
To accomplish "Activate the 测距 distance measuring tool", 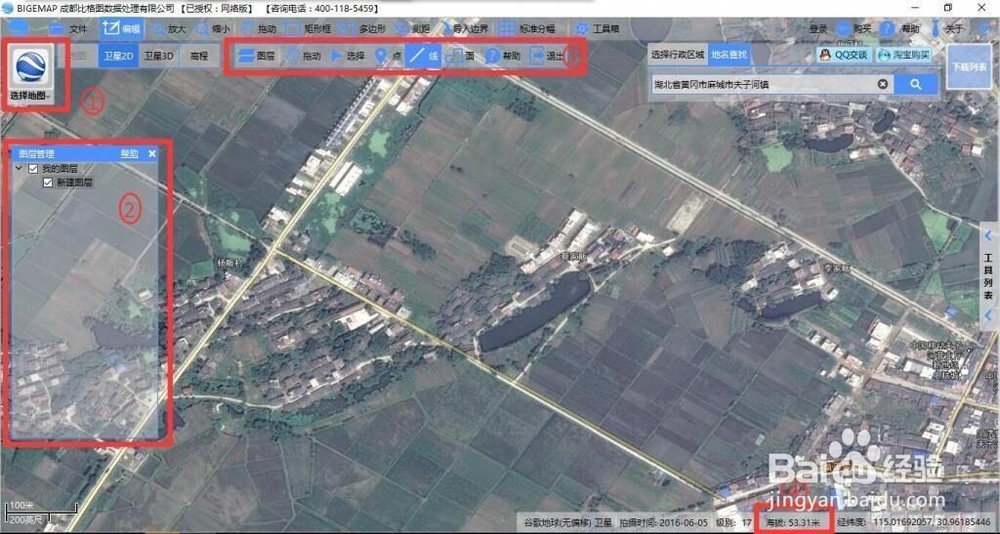I will 413,29.
